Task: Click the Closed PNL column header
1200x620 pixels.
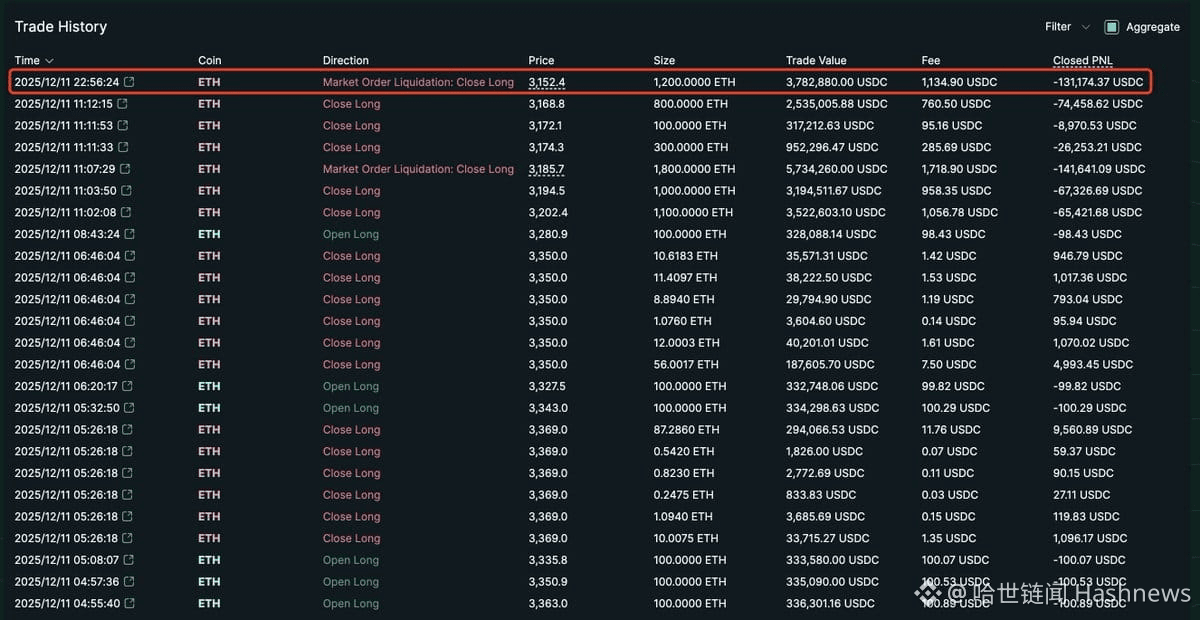Action: click(1082, 61)
